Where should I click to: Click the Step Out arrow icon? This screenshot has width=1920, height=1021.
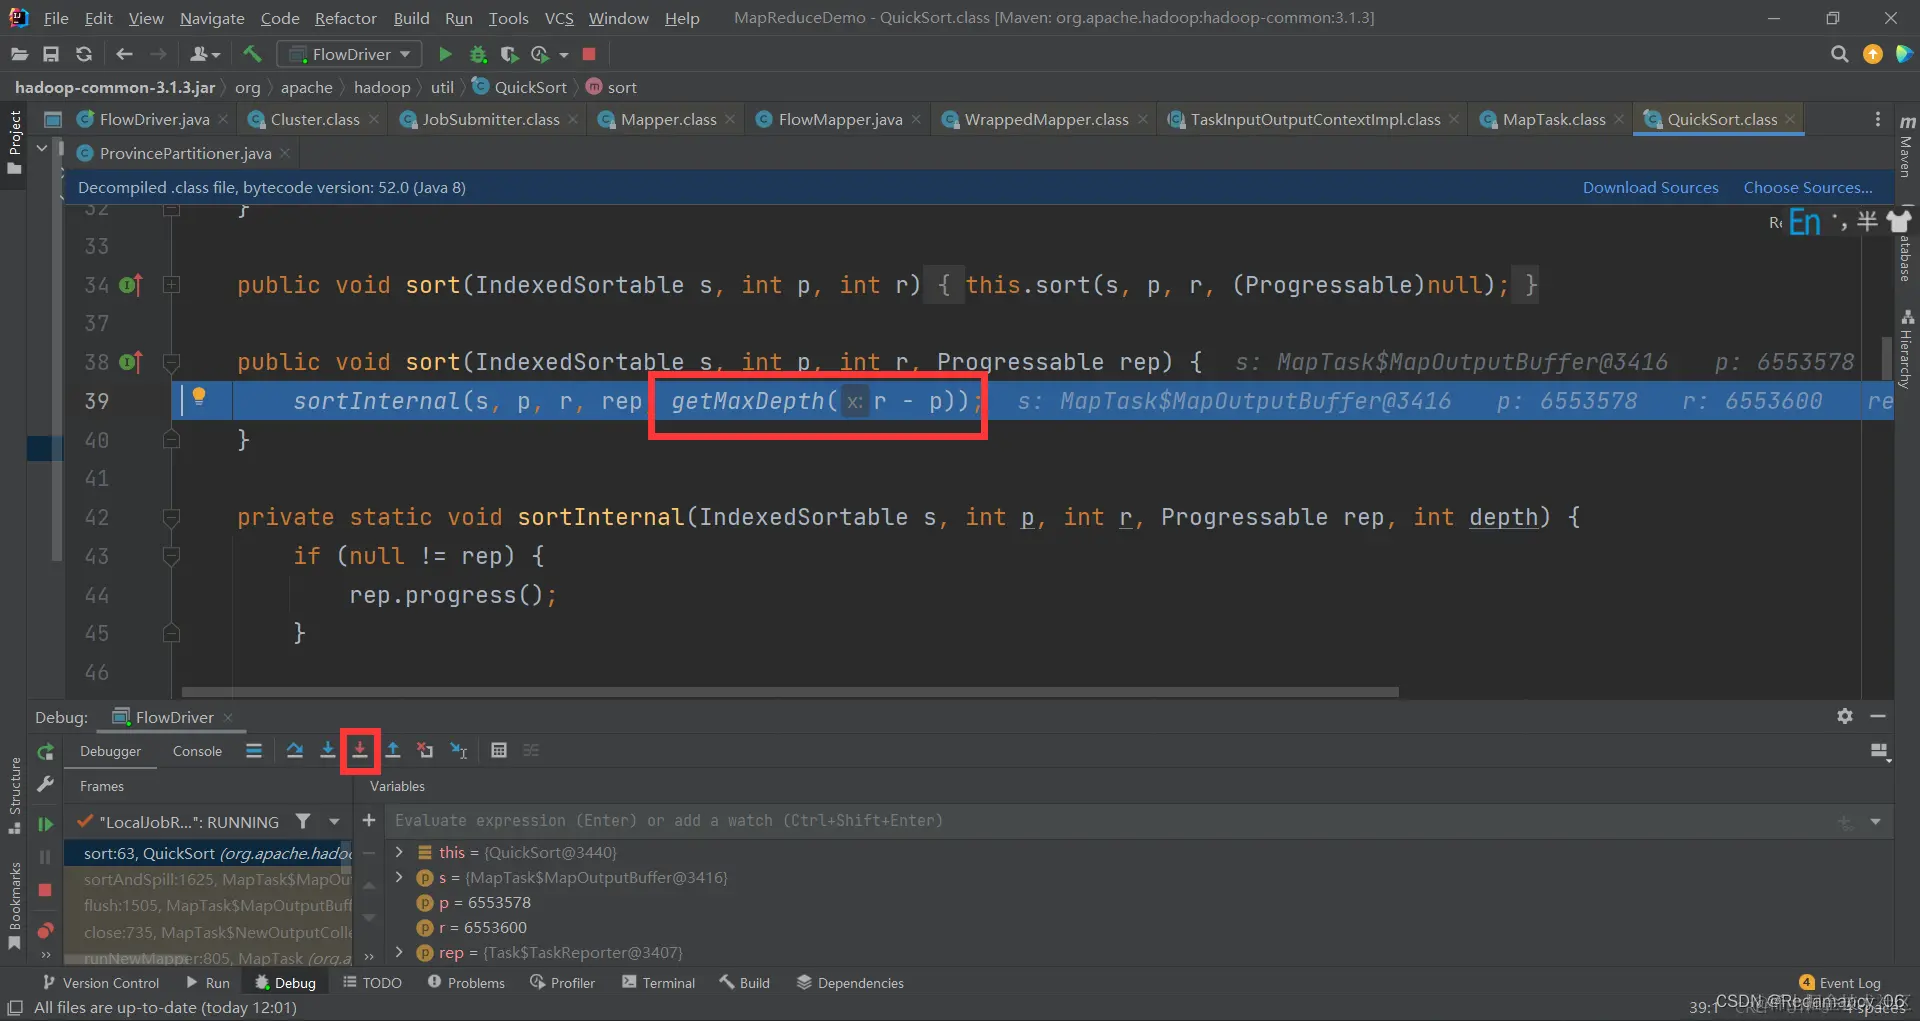[x=393, y=750]
